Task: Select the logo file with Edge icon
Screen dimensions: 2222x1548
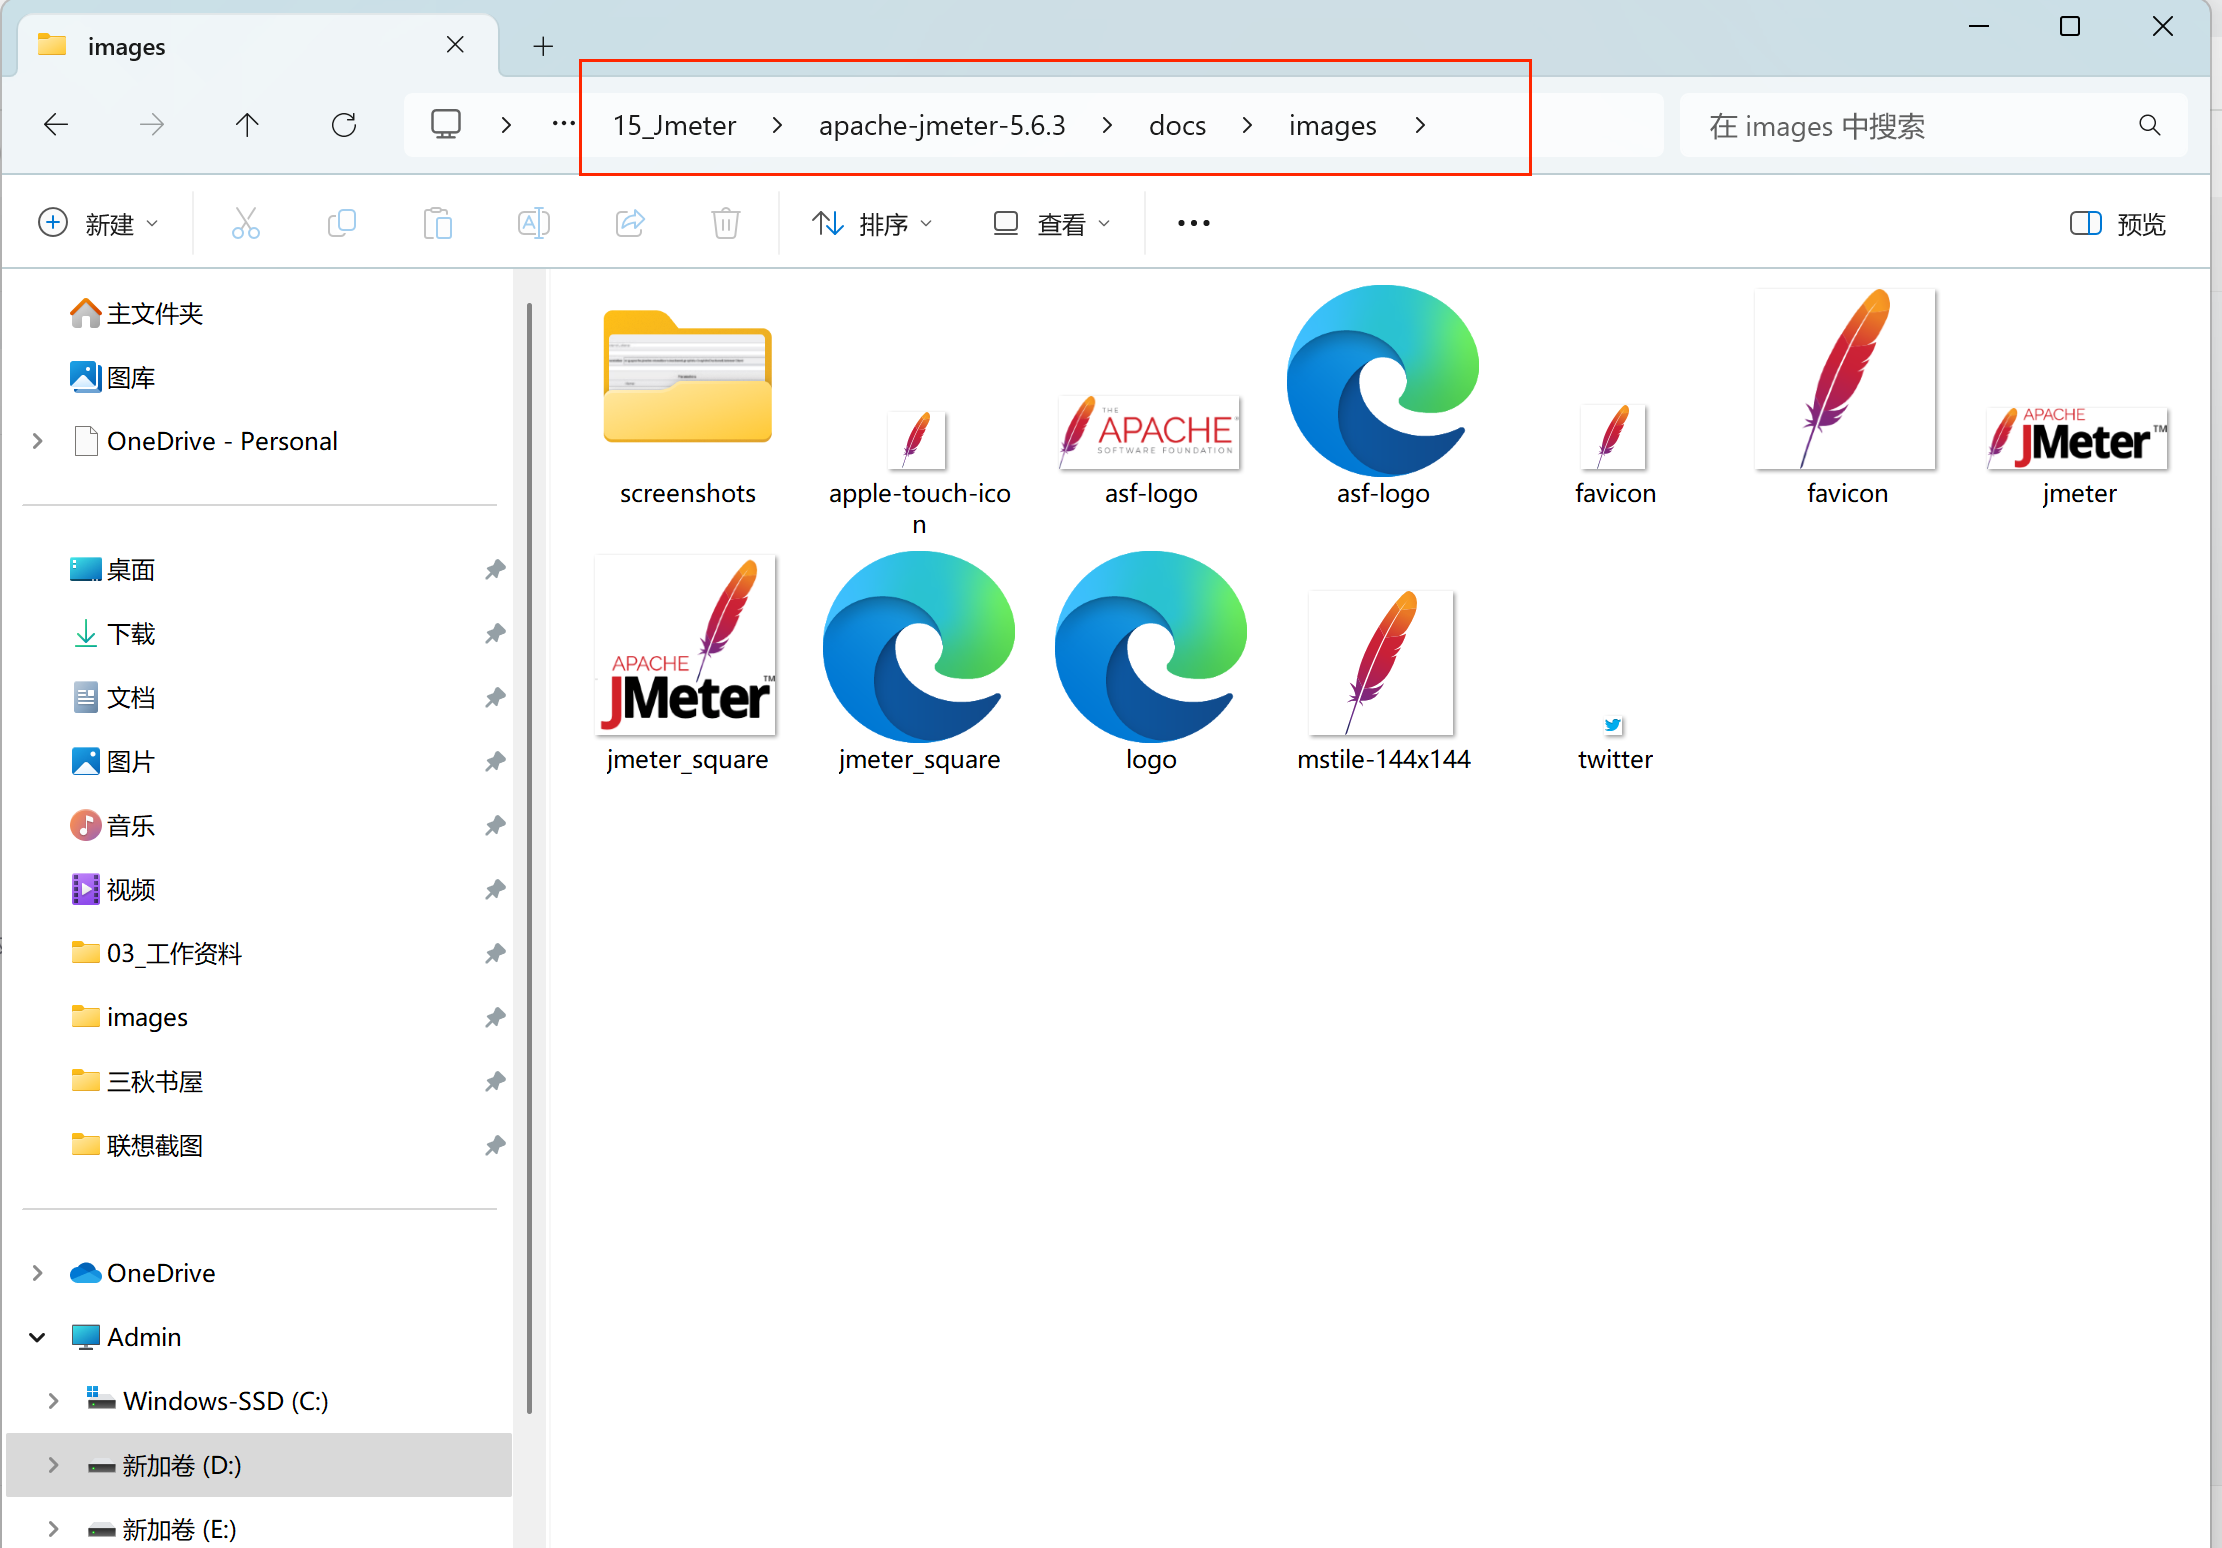Action: (1151, 662)
